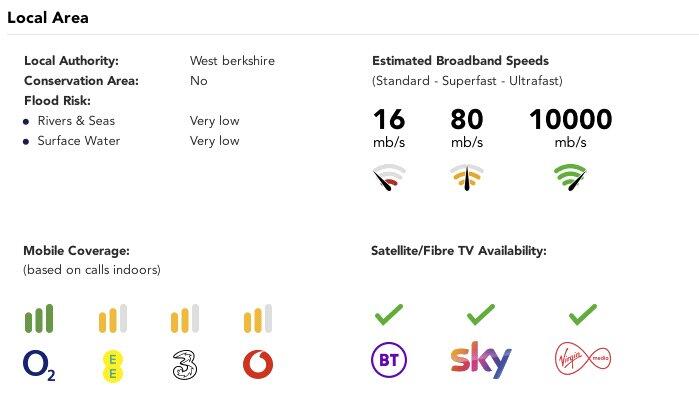Click the Vodafone network logo
The width and height of the screenshot is (699, 410).
(258, 364)
